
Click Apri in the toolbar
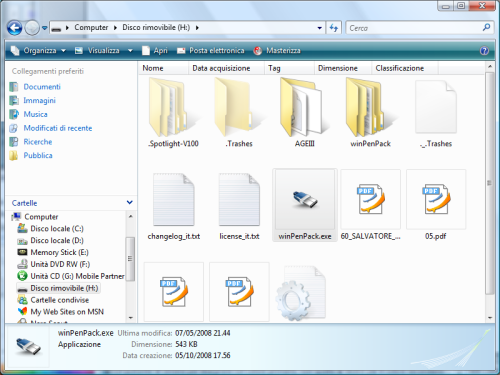(x=155, y=51)
